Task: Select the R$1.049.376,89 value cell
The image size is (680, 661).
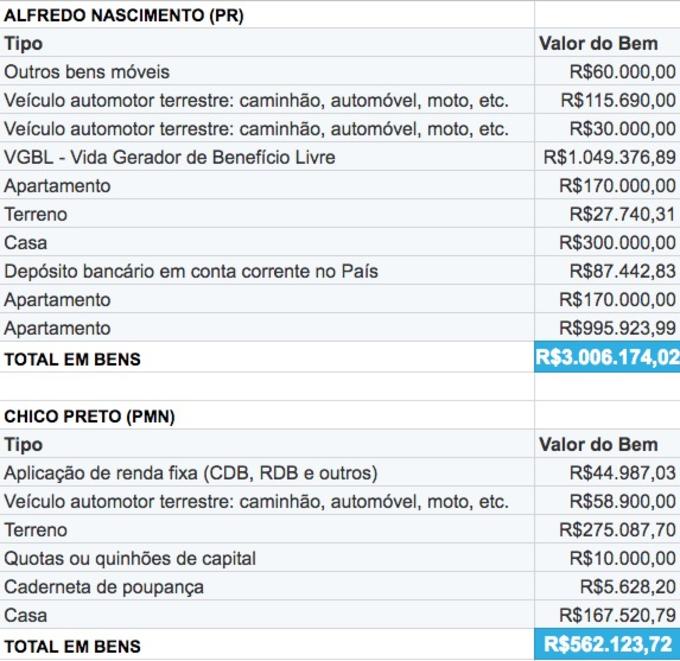Action: coord(609,157)
